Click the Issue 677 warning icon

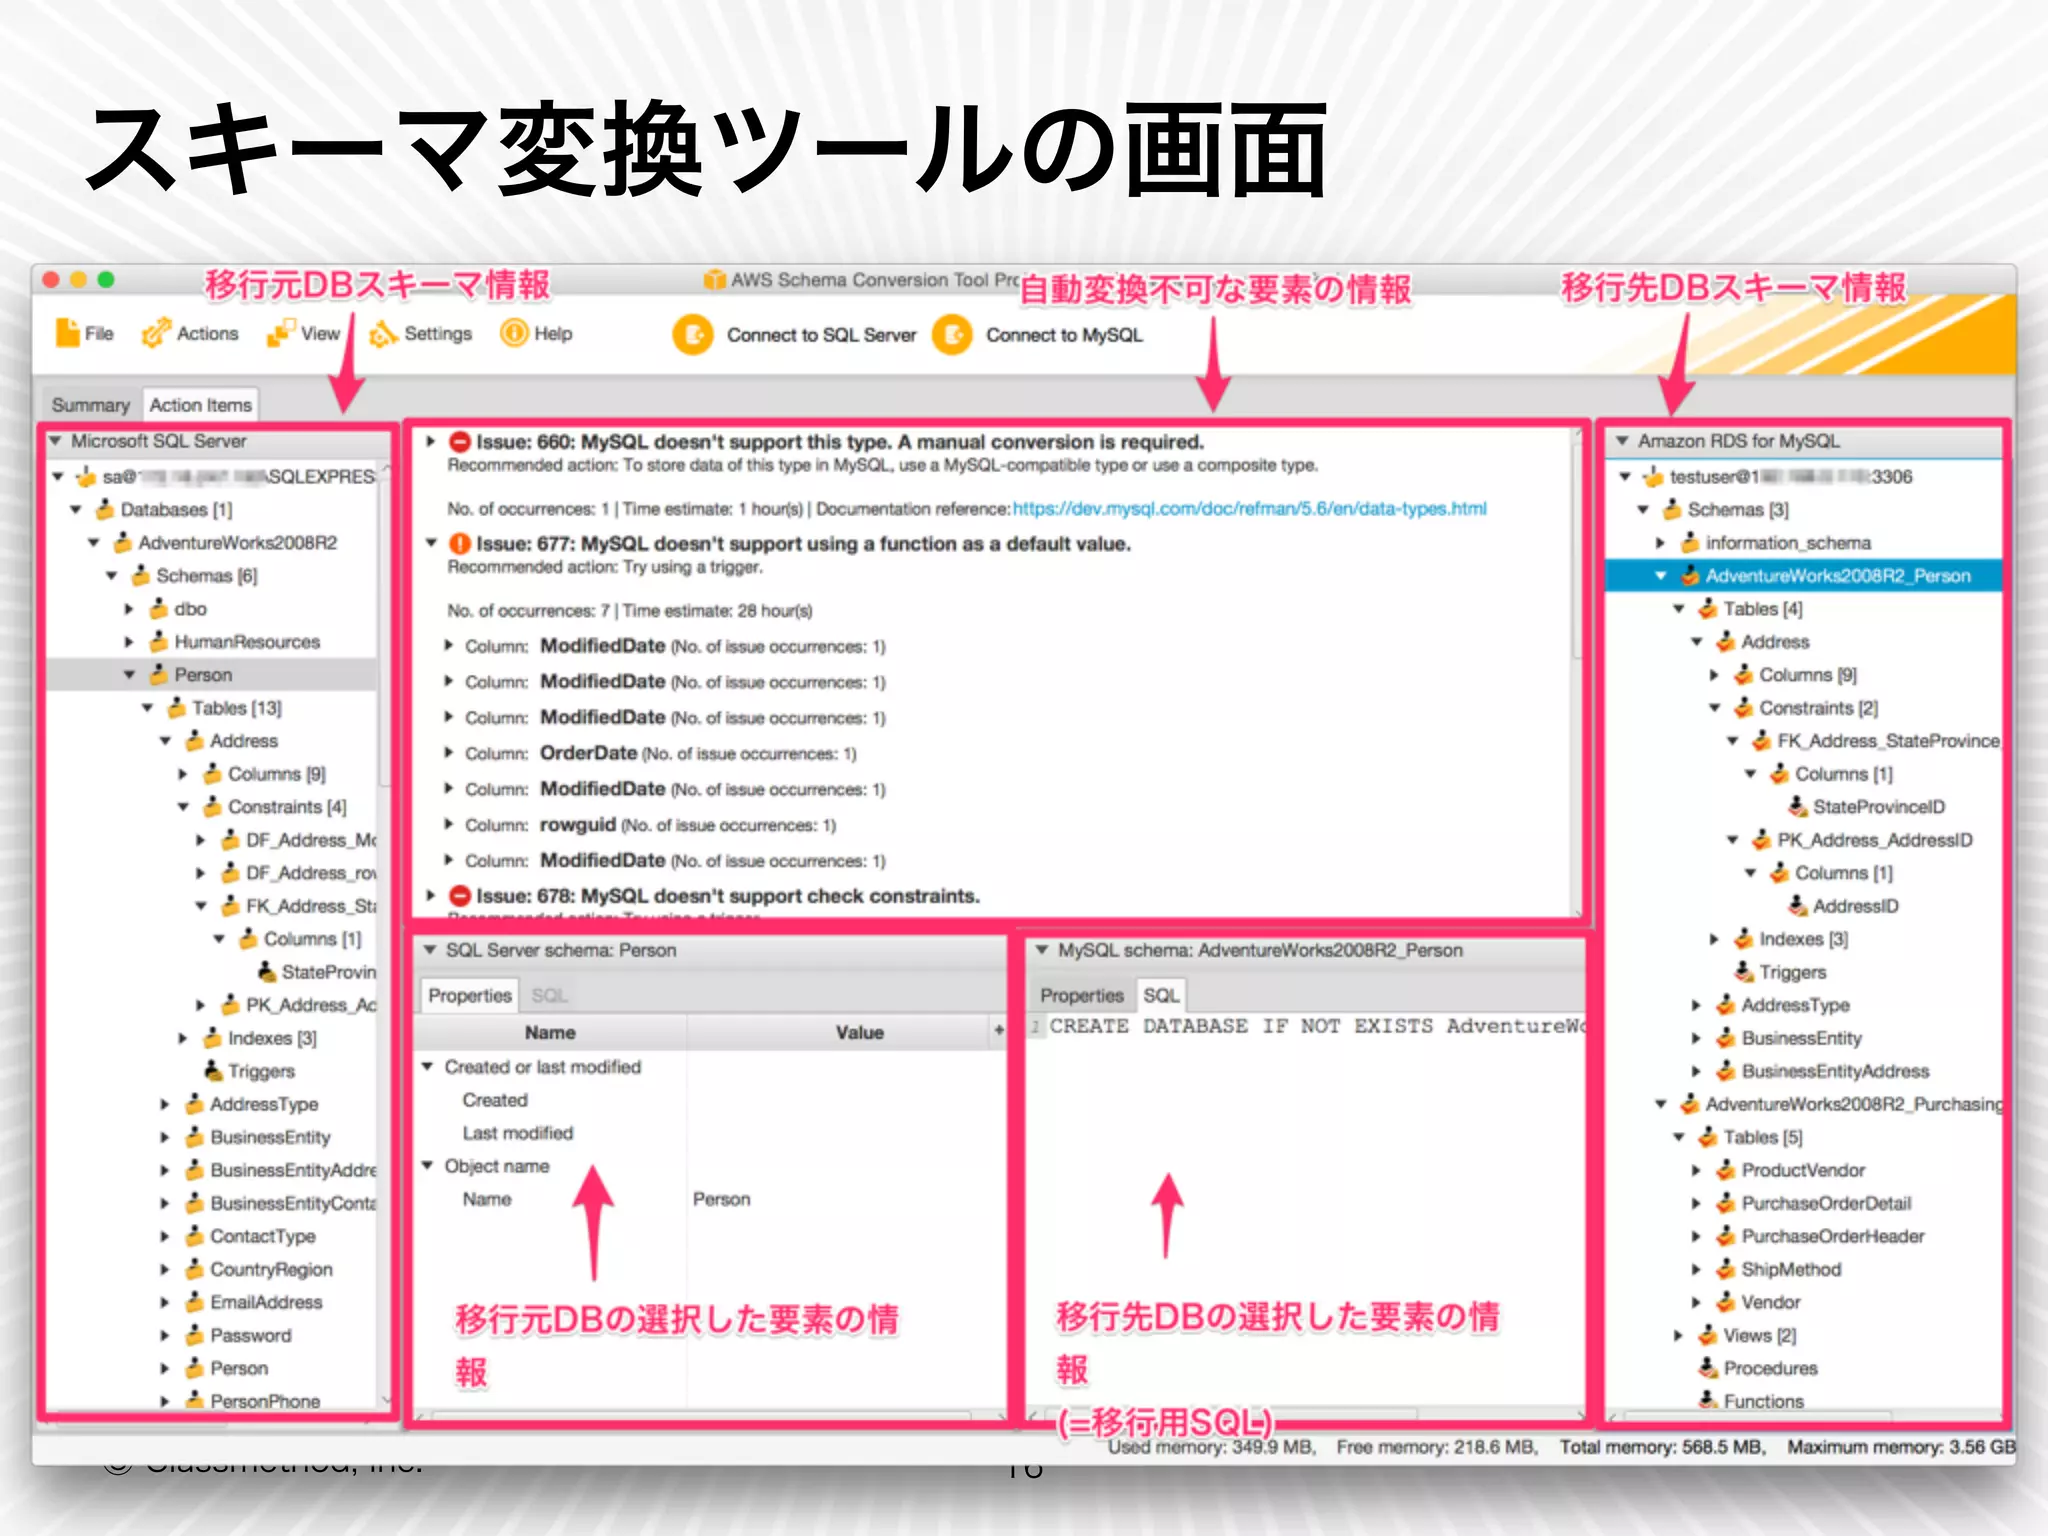[460, 544]
